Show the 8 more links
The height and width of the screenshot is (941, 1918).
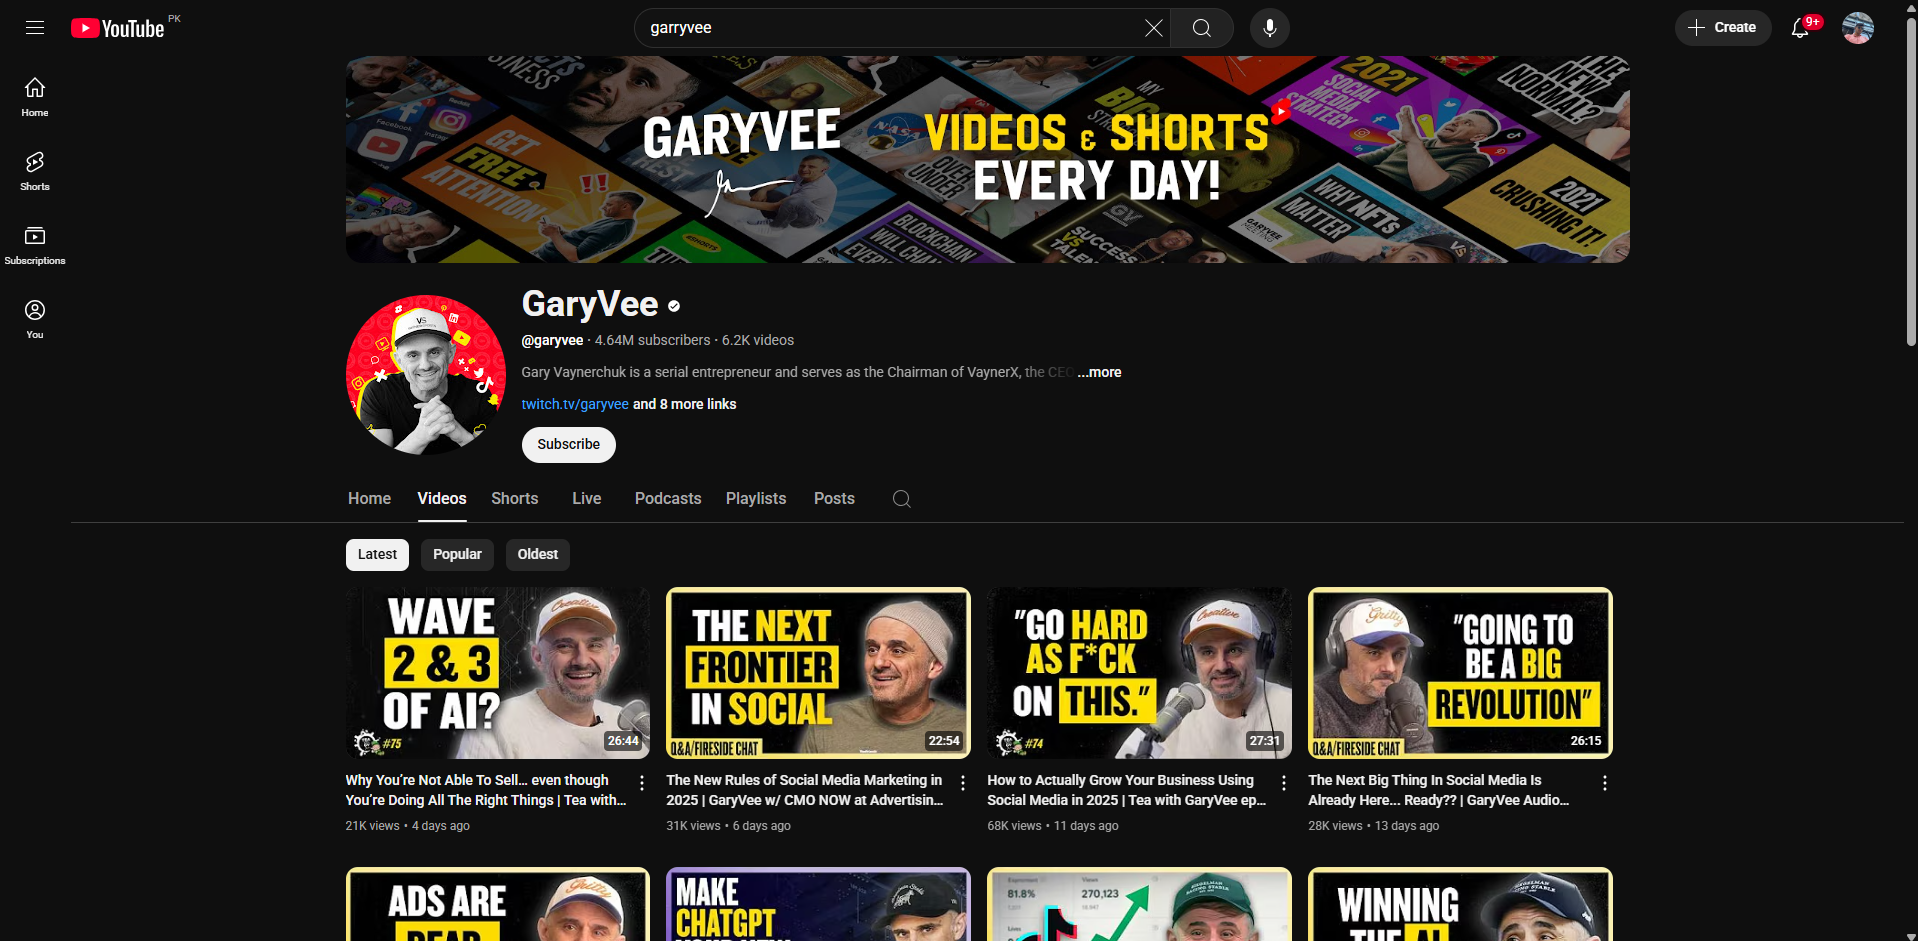point(685,404)
